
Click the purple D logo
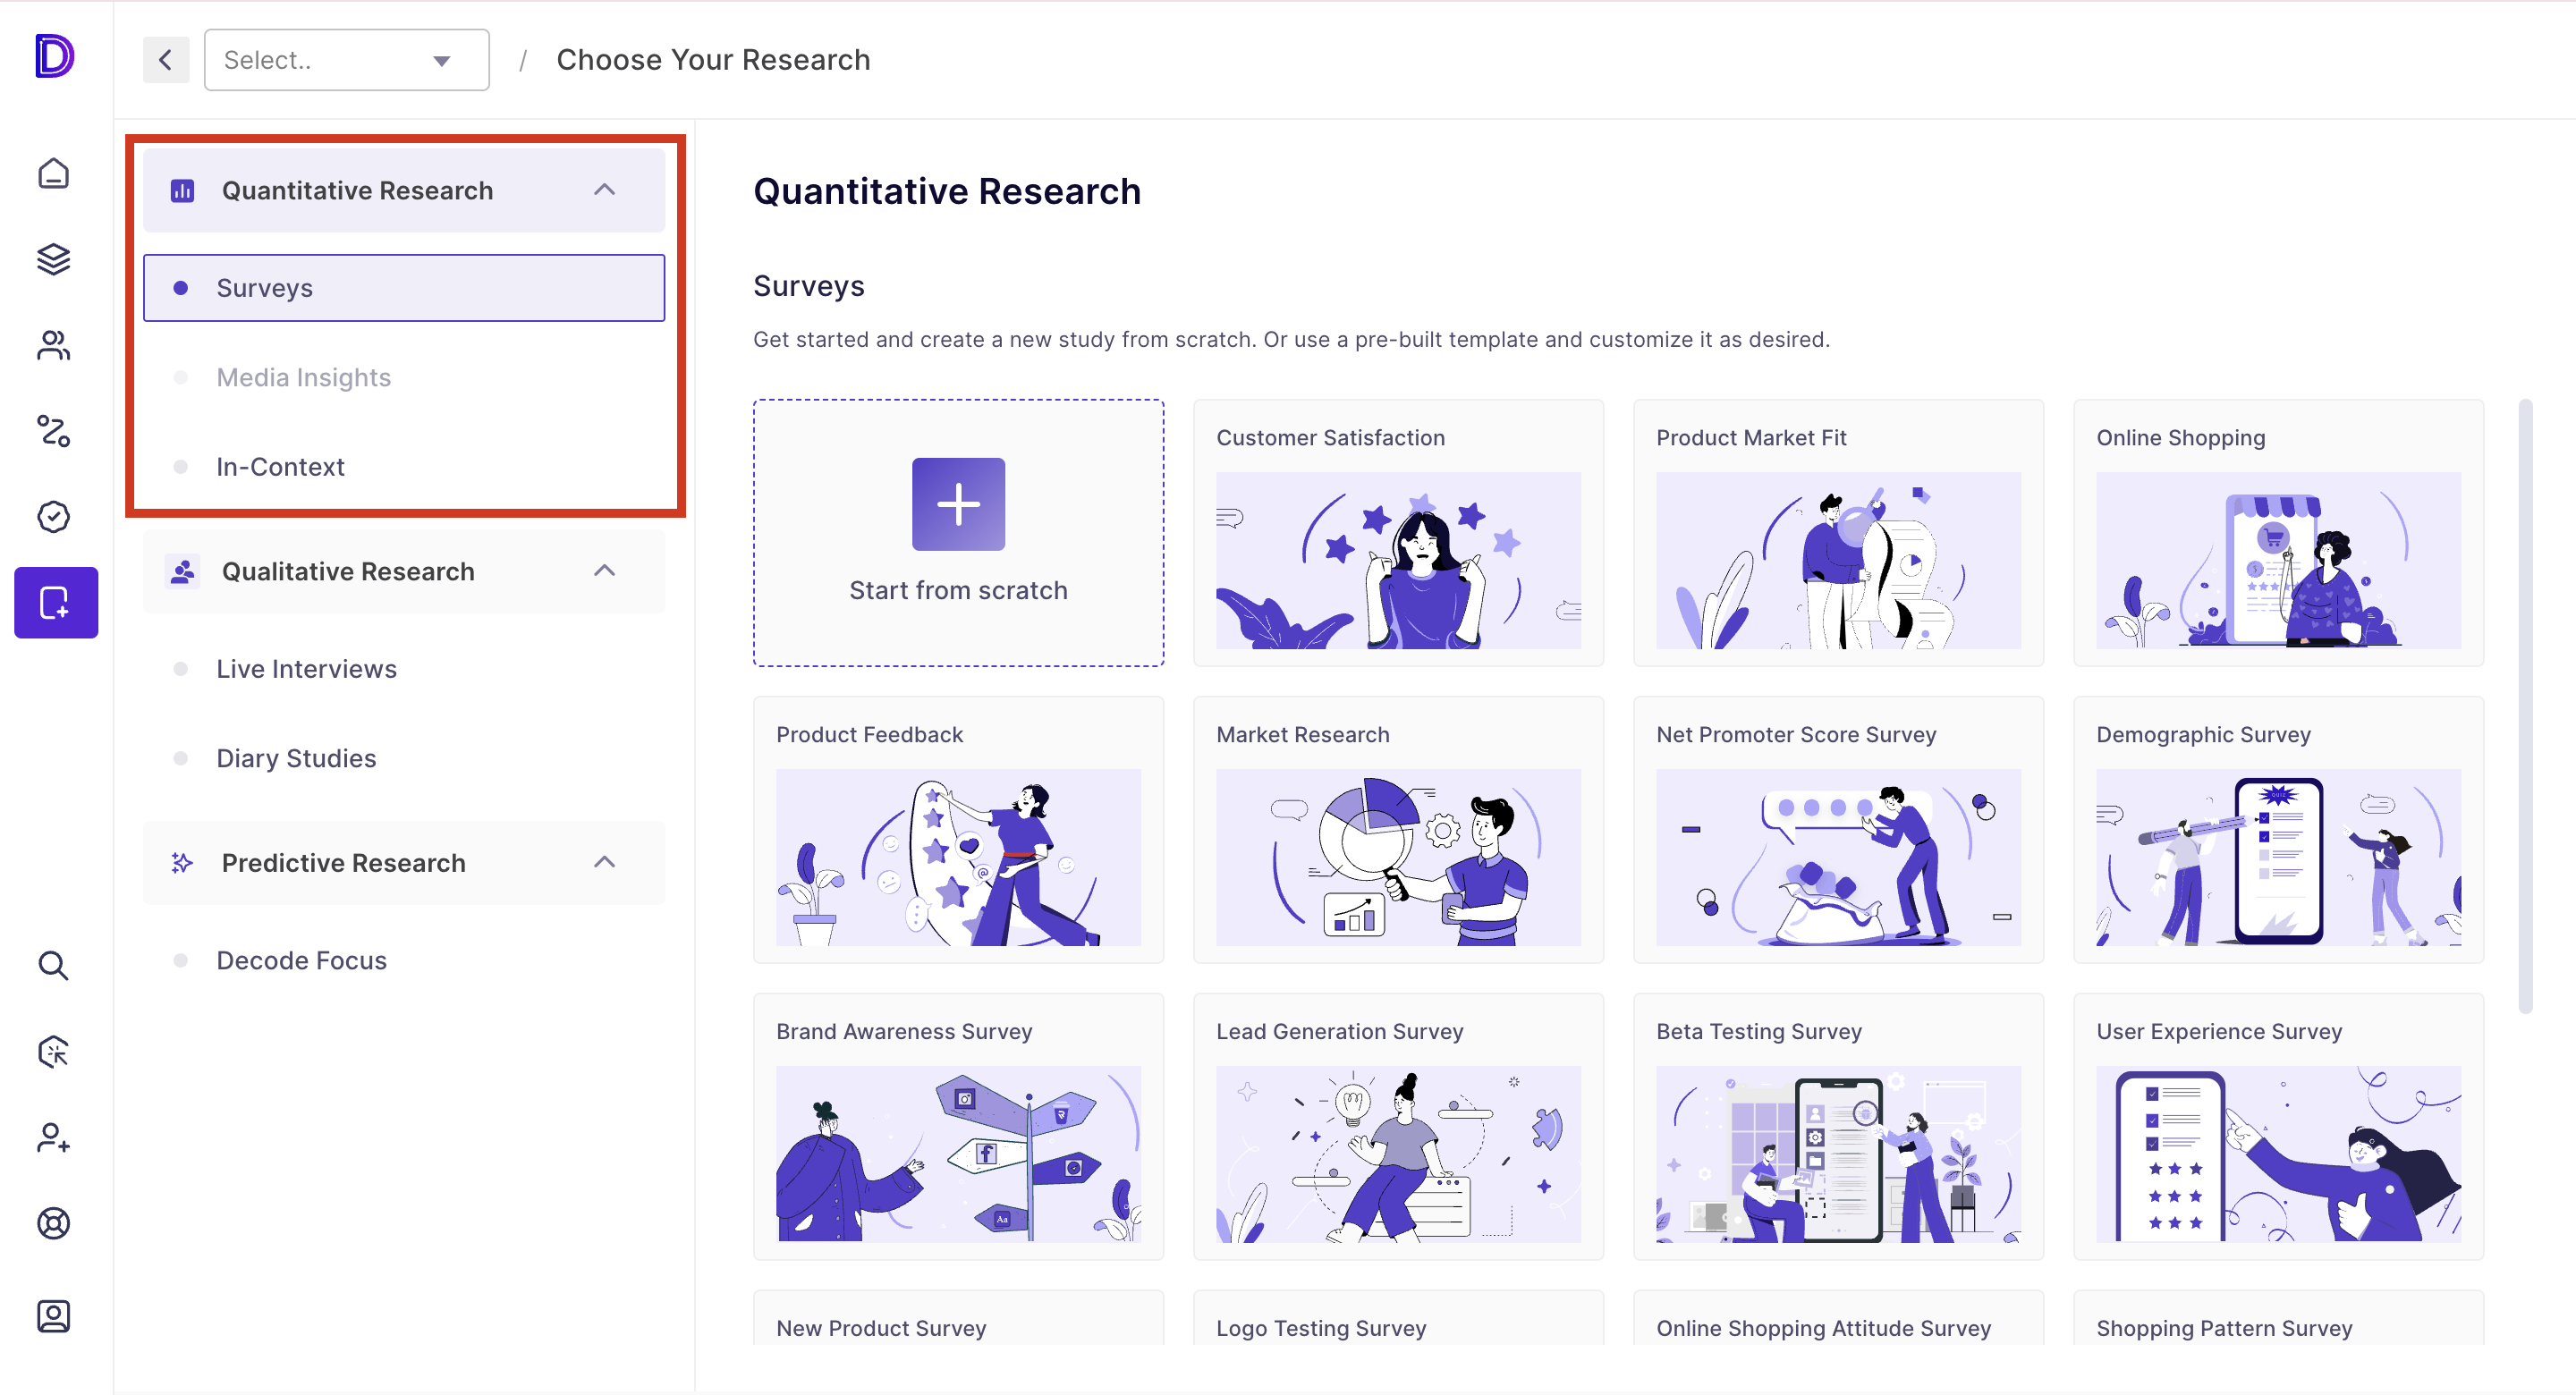53,56
